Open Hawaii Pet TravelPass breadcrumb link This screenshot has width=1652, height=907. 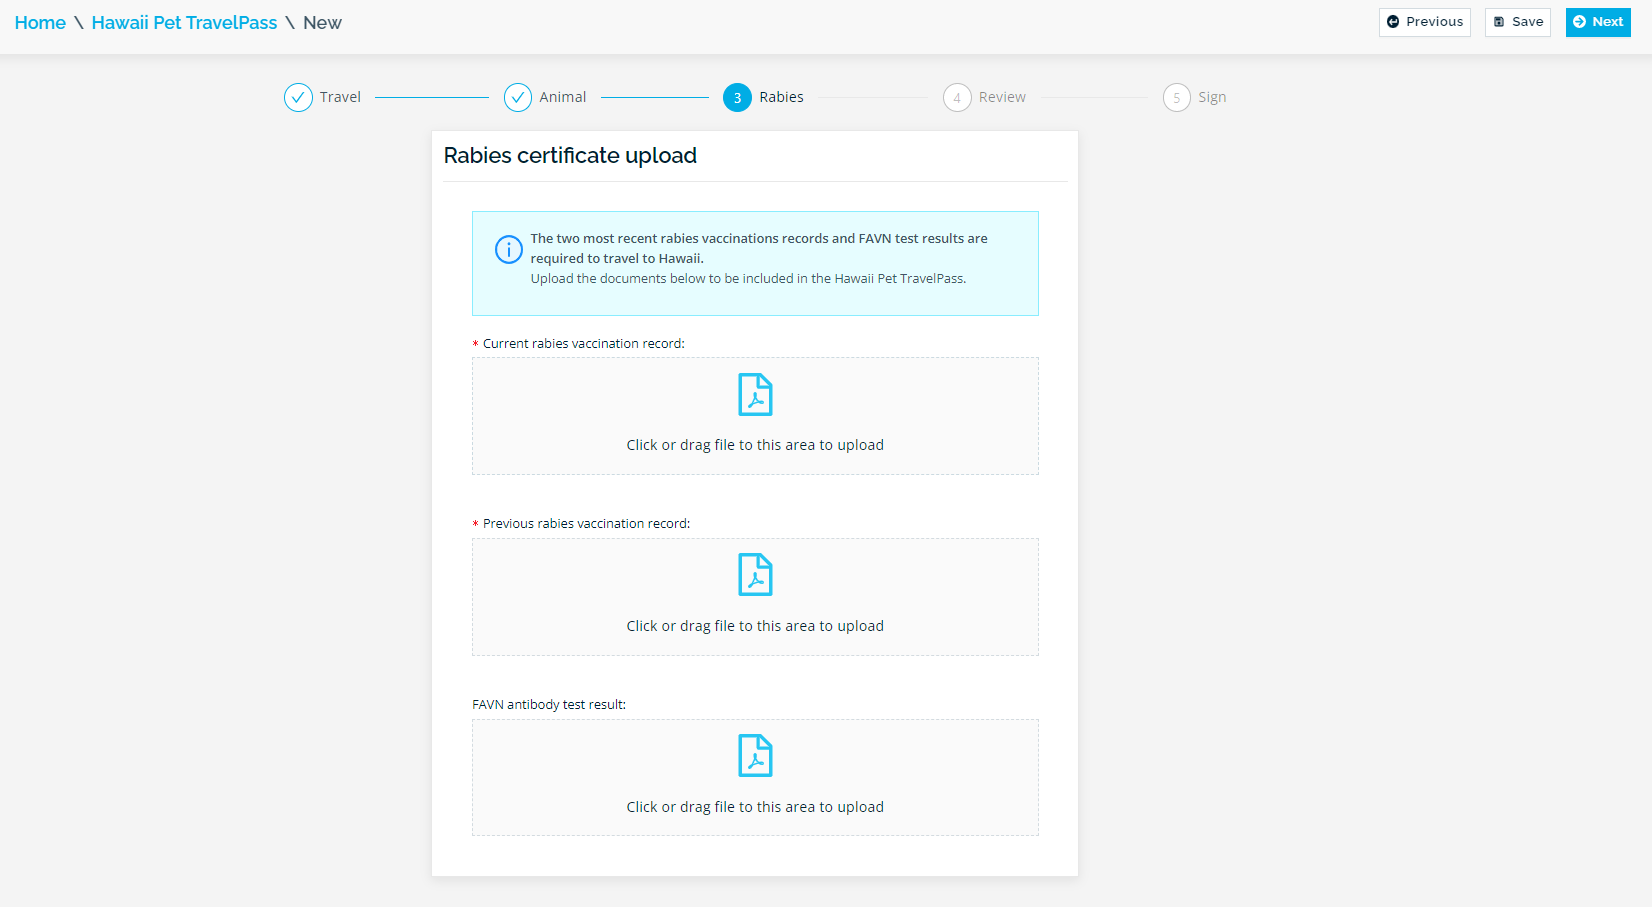[x=184, y=22]
